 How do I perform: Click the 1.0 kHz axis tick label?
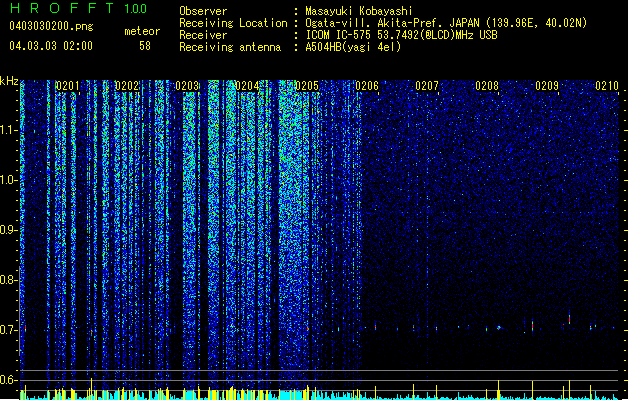coord(8,180)
